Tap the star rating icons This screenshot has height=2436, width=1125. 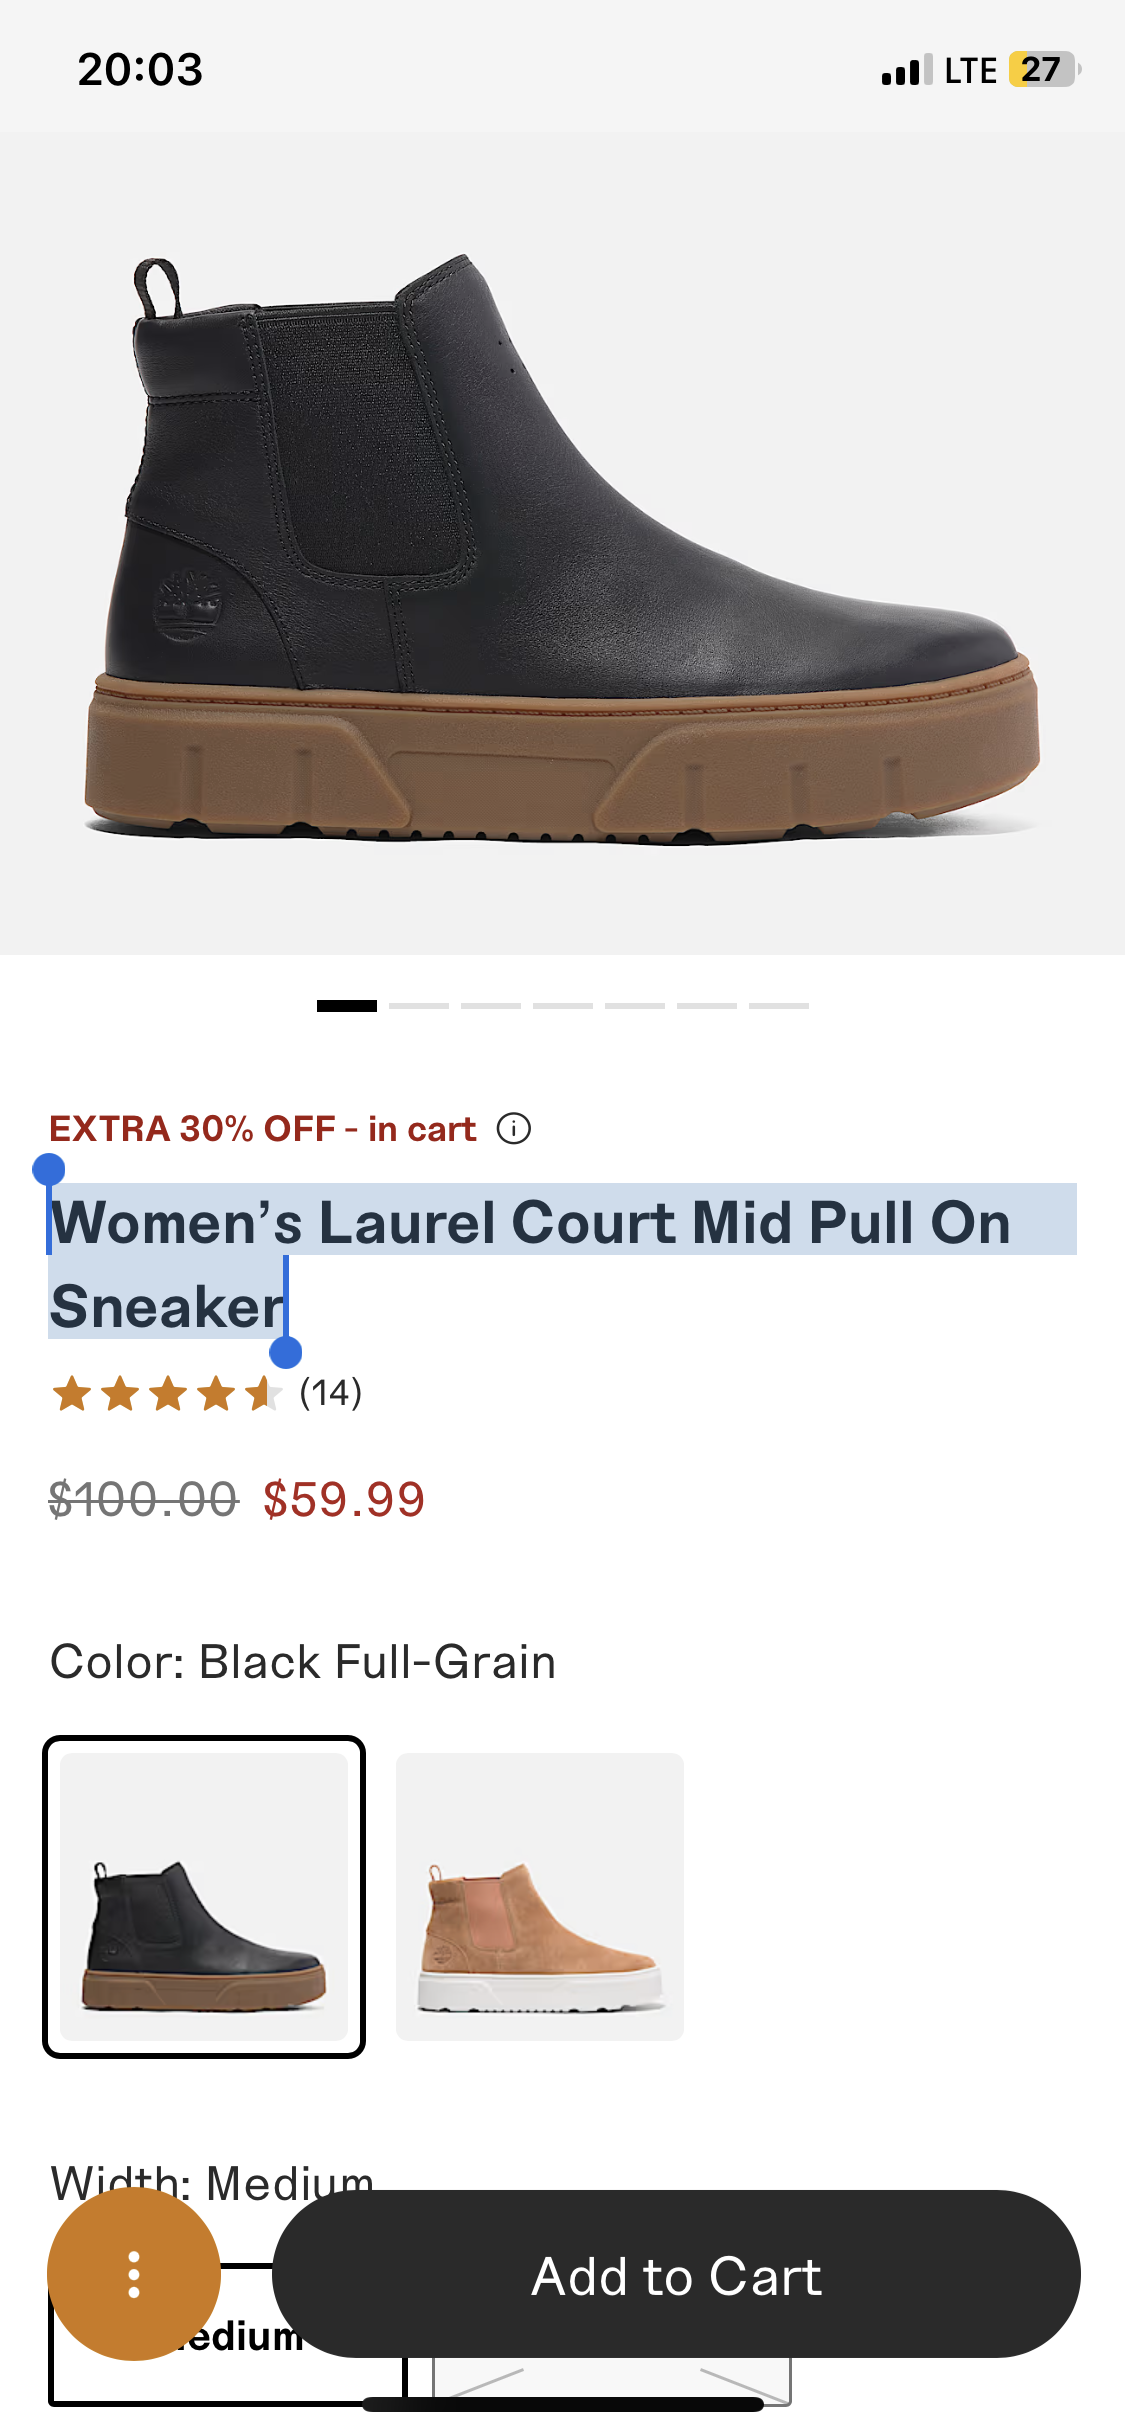pos(167,1393)
